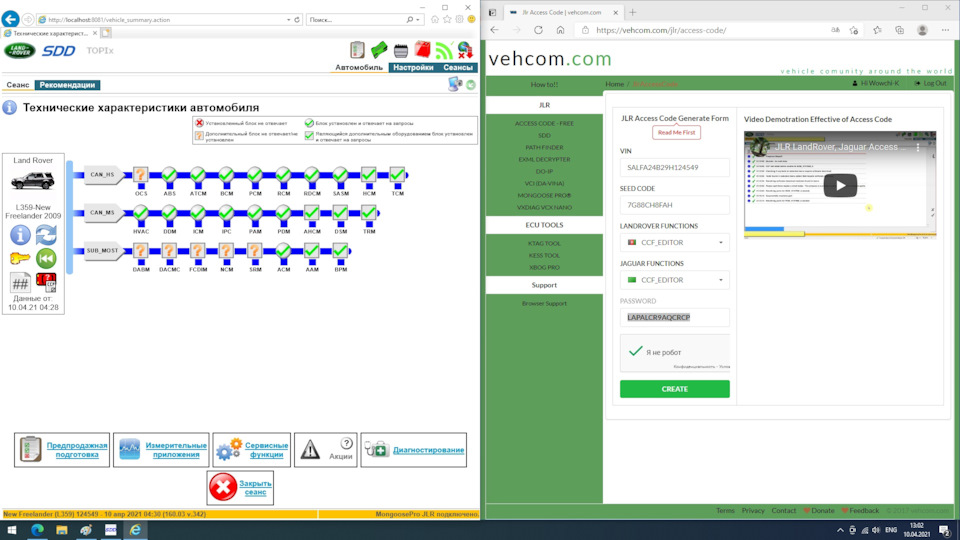Click the green rewind icon
The image size is (960, 540).
point(46,258)
